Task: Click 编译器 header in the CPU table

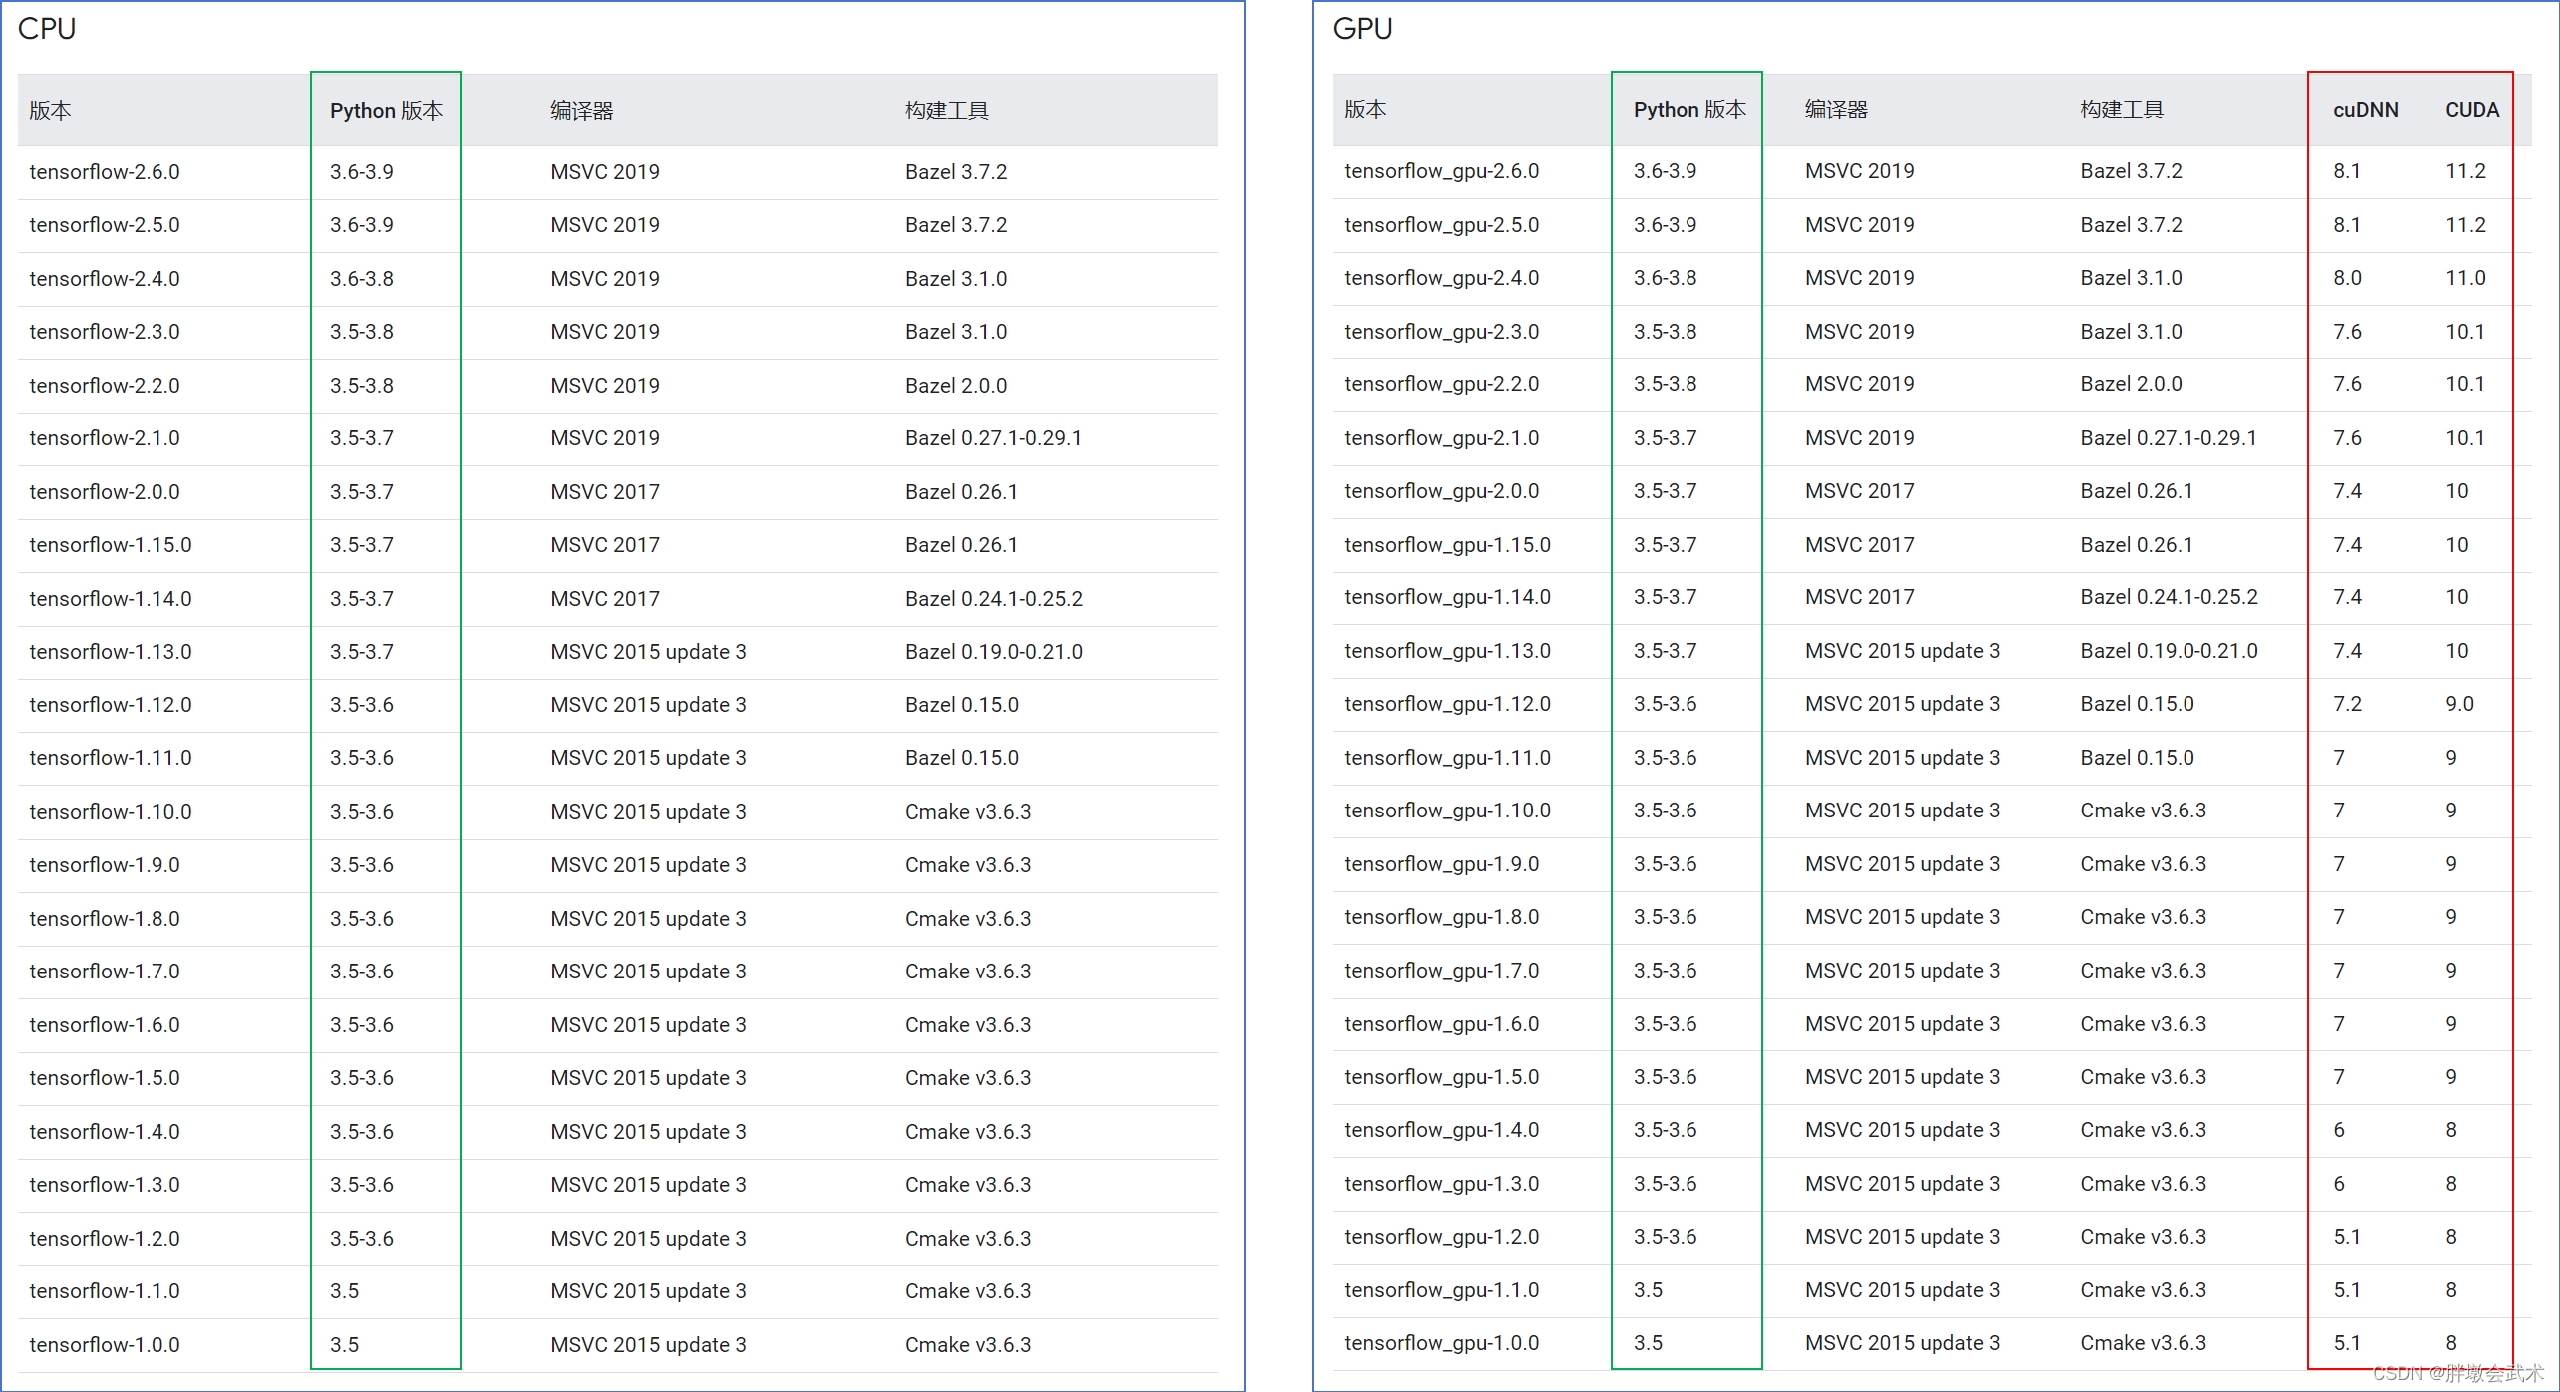Action: [x=582, y=111]
